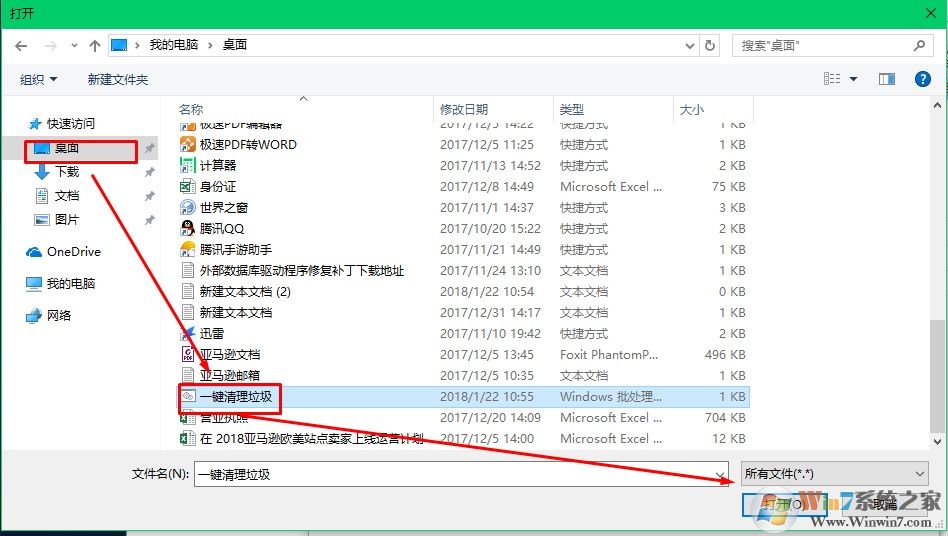Expand address bar history dropdown
Viewport: 948px width, 536px height.
click(689, 45)
